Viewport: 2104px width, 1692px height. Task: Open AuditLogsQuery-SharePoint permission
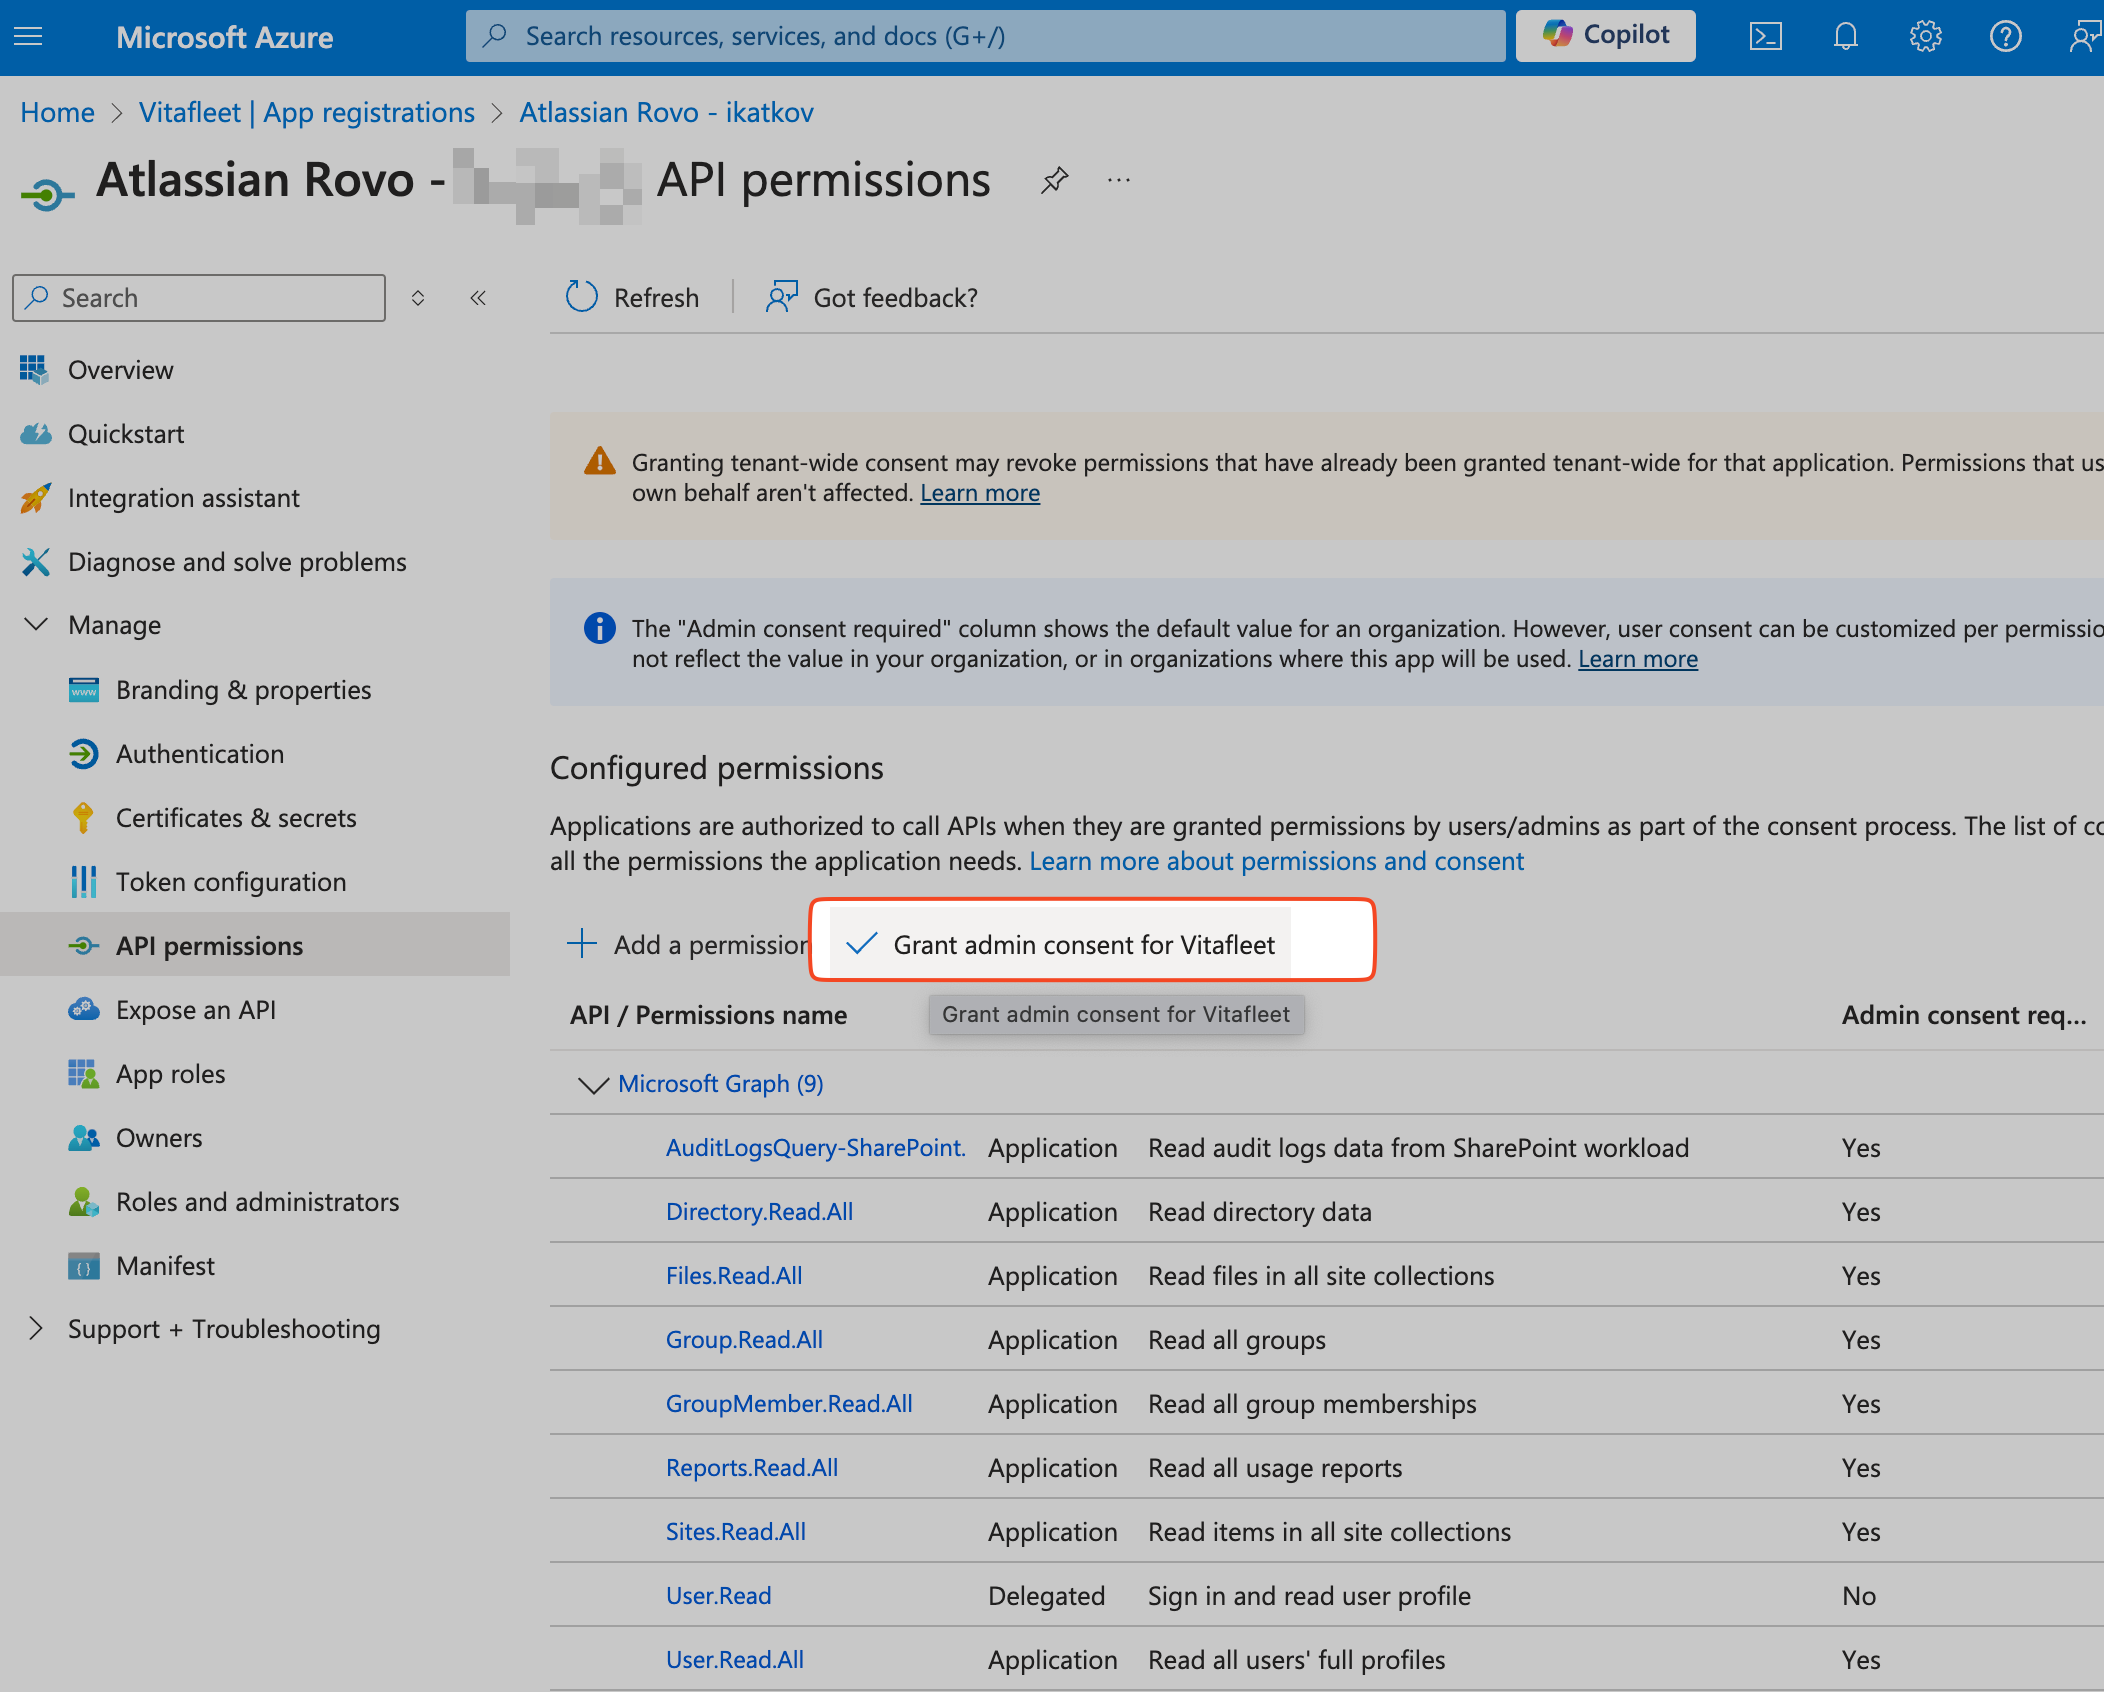[816, 1148]
